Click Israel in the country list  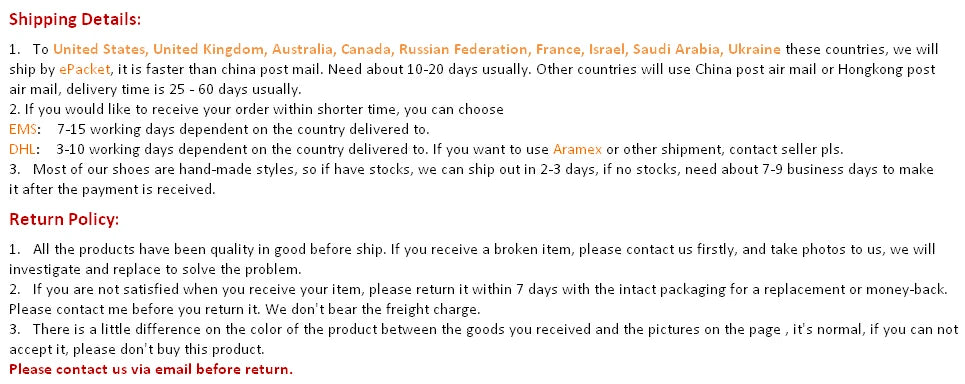[x=607, y=49]
